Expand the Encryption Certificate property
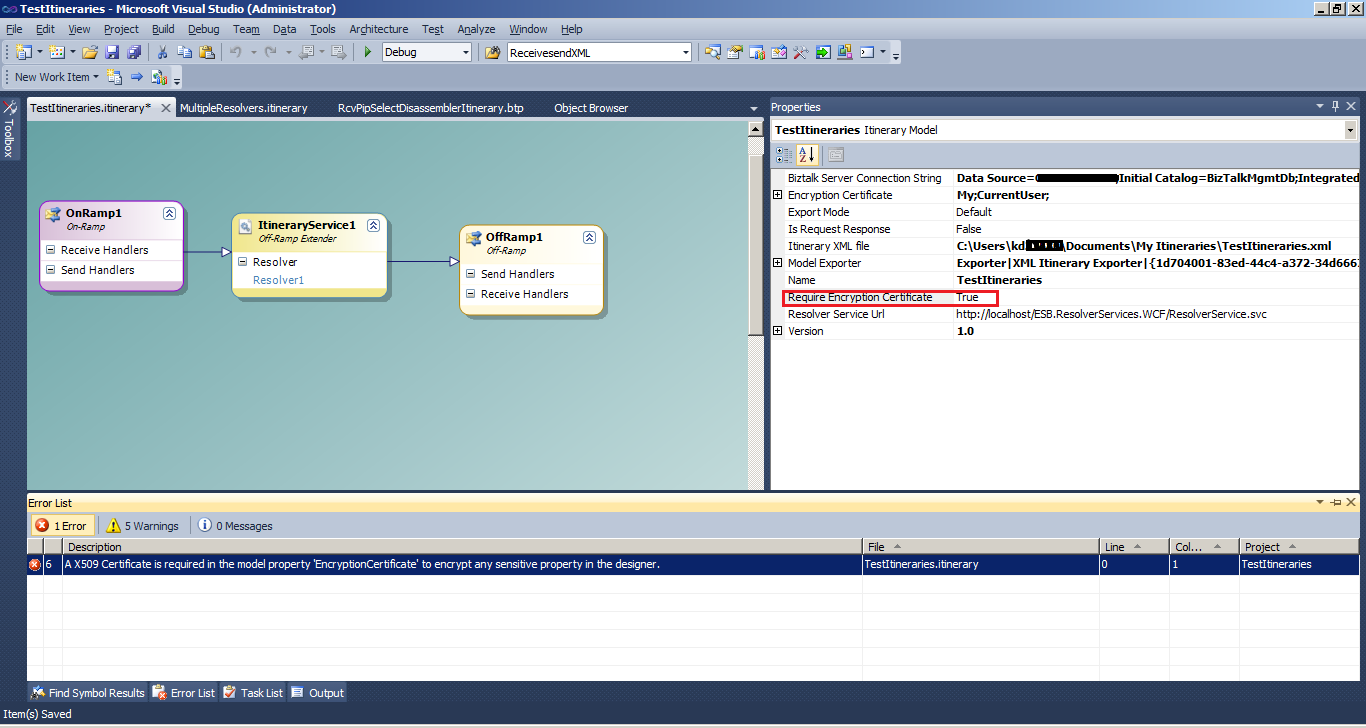Screen dimensions: 1366x728 tap(778, 195)
